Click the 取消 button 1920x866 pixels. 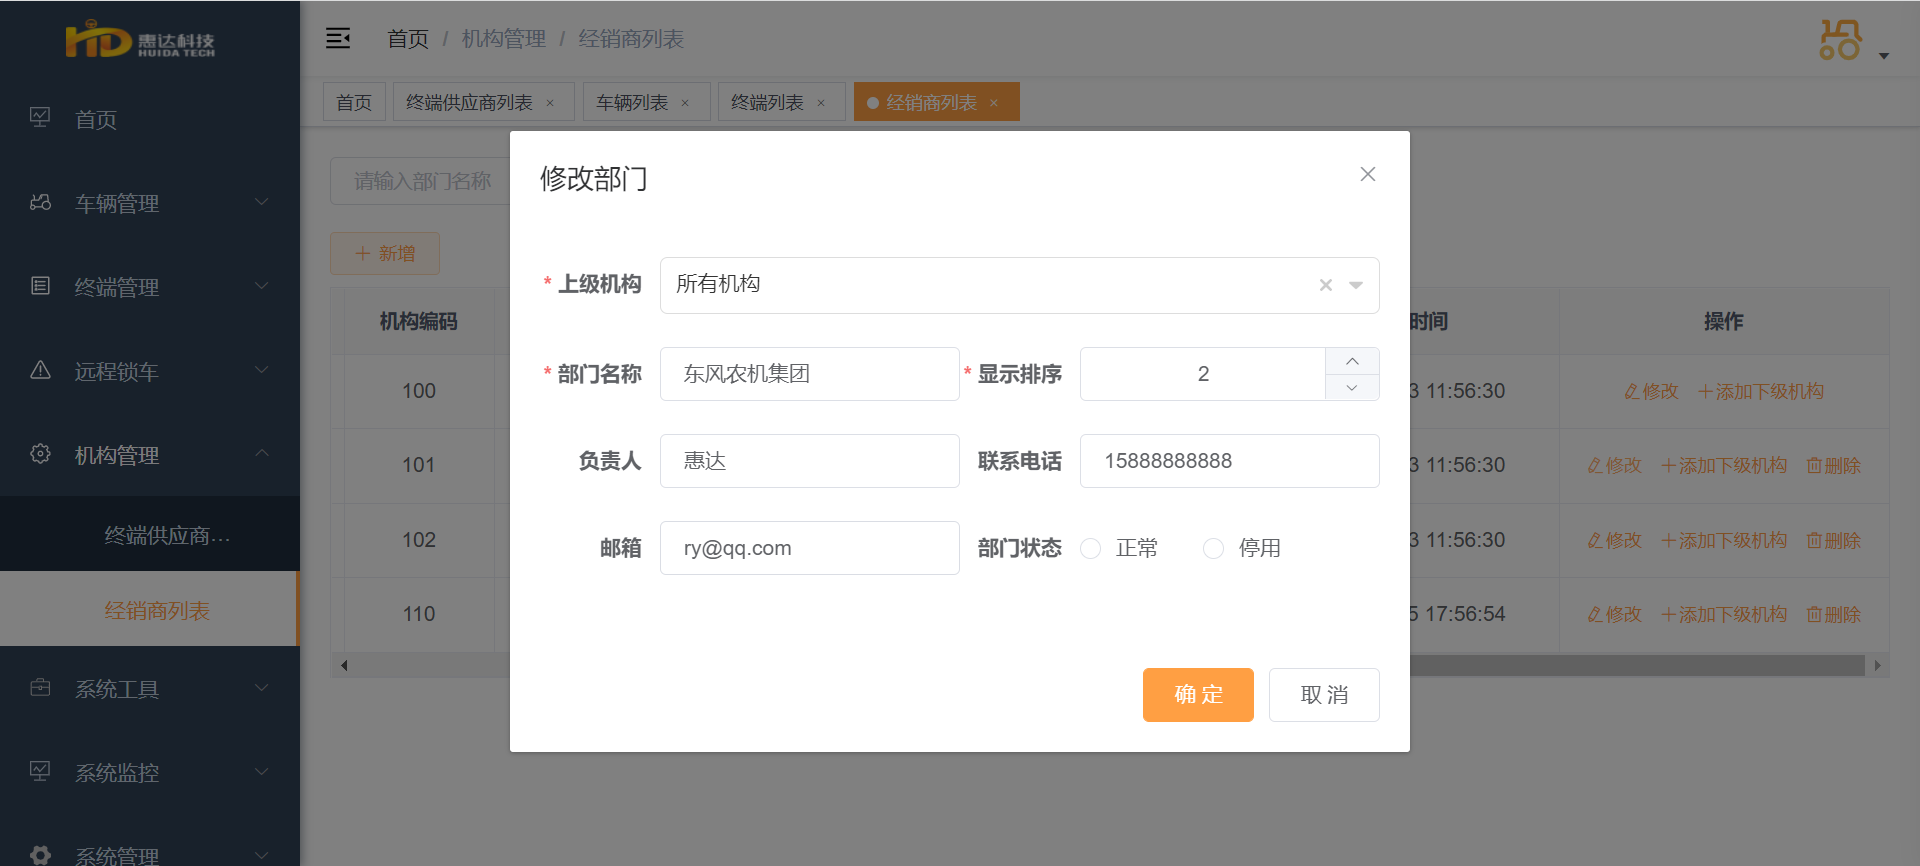coord(1324,695)
